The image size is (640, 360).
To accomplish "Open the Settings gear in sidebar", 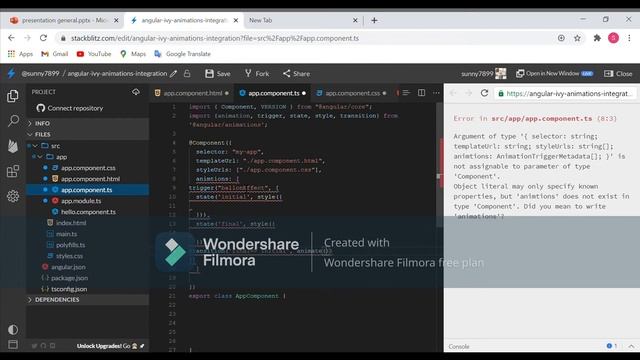I will (13, 196).
